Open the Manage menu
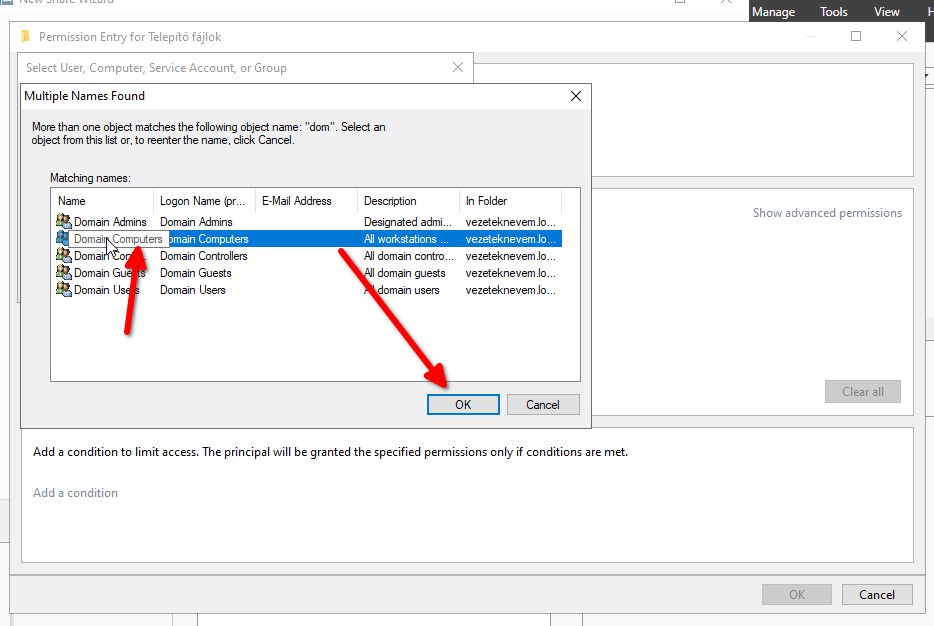The height and width of the screenshot is (626, 934). pos(773,12)
